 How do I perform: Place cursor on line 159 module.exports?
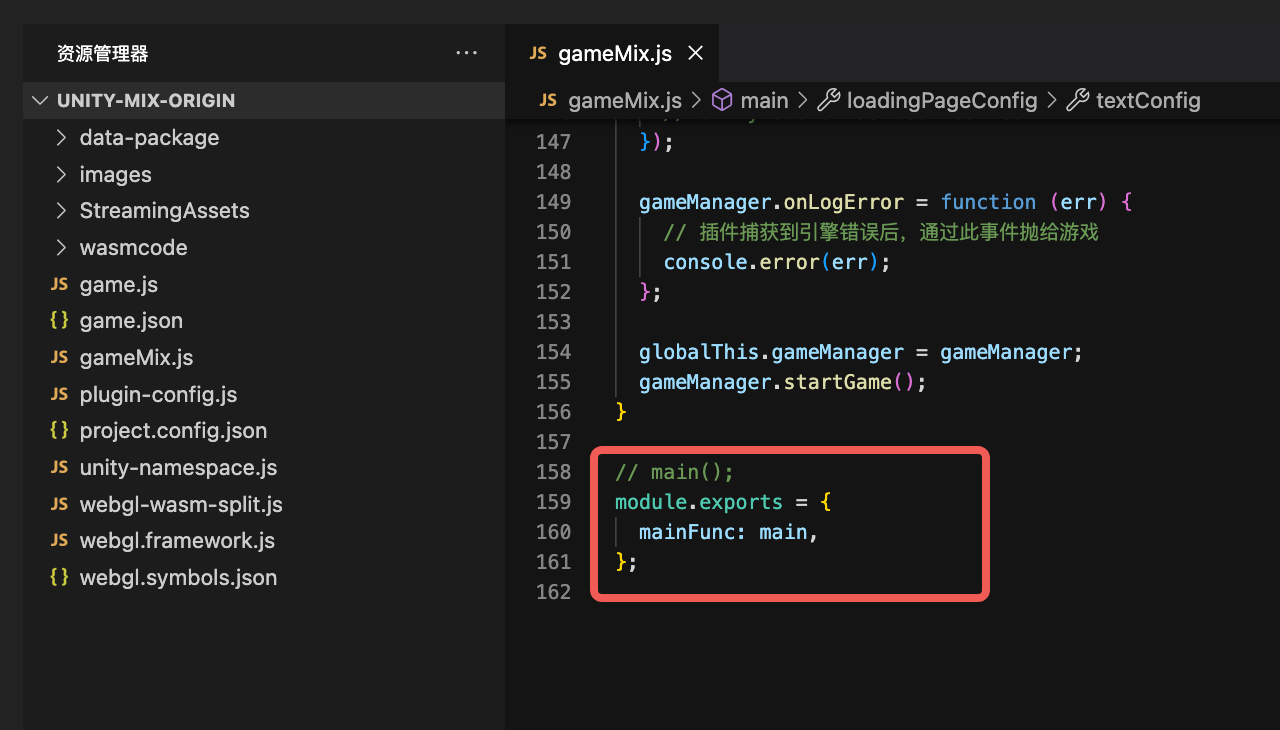(698, 502)
